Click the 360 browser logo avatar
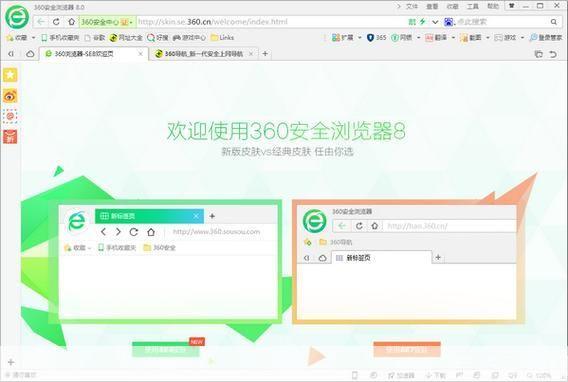 (17, 17)
